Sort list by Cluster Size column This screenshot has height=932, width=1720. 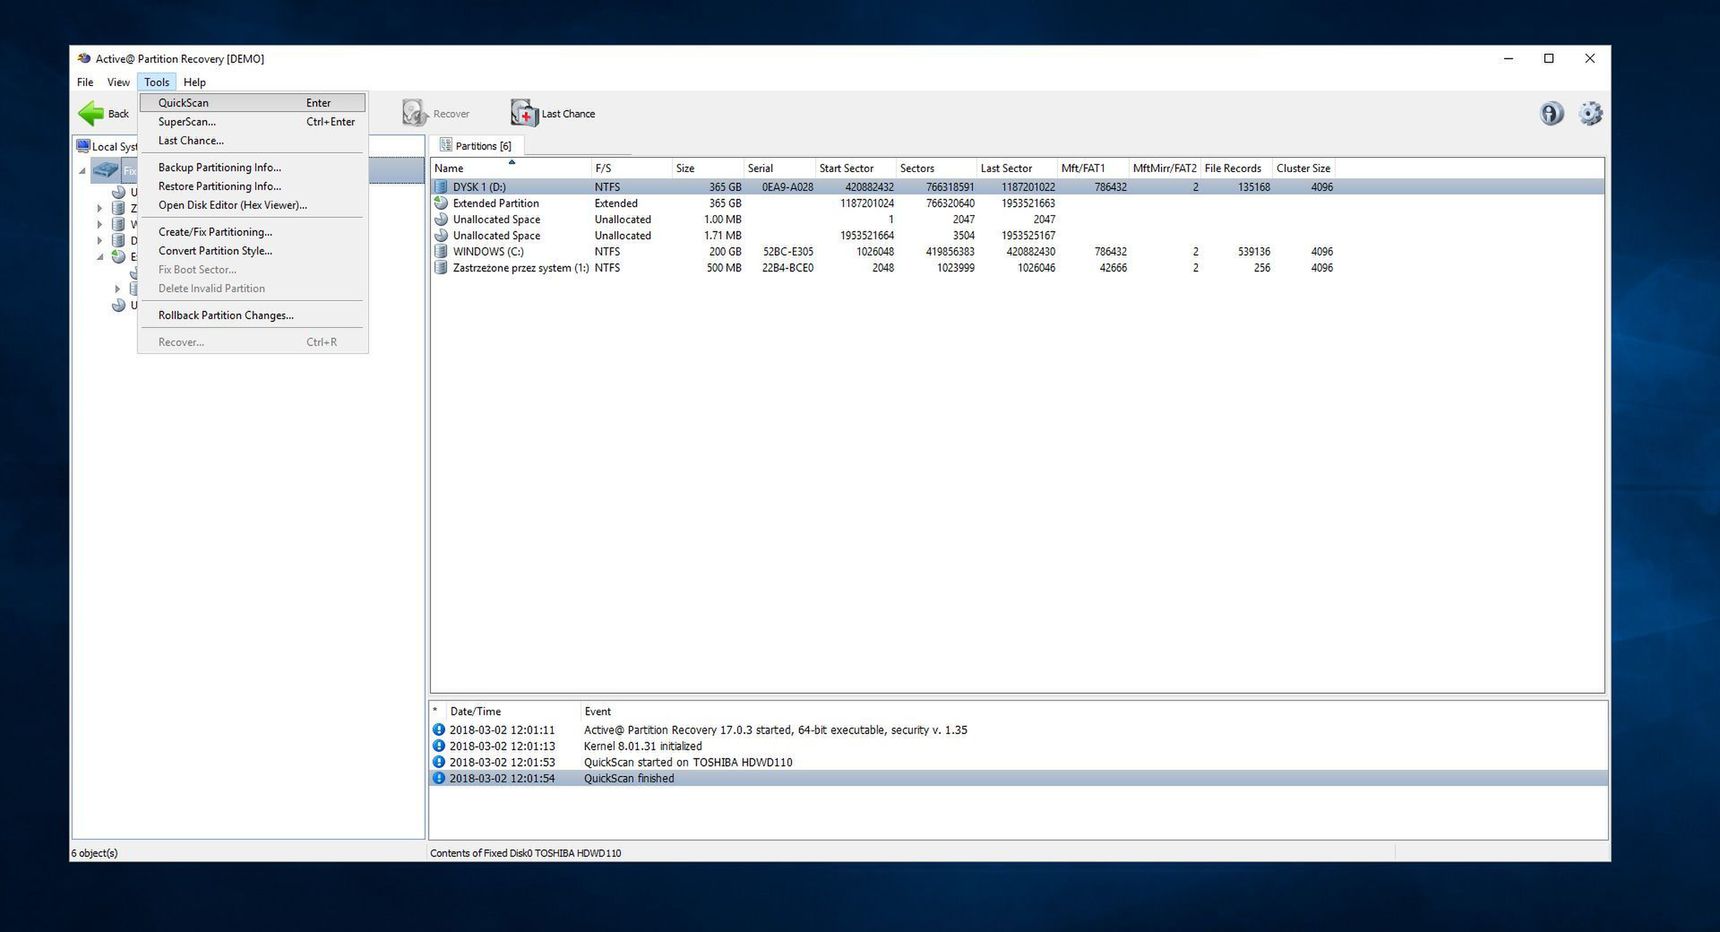[x=1305, y=168]
